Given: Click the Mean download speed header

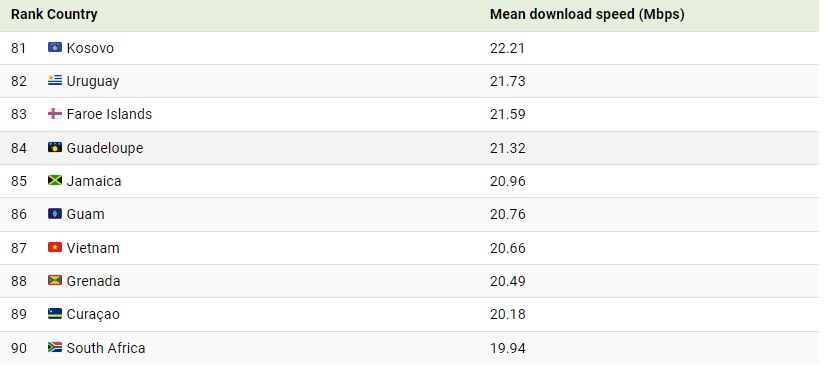Looking at the screenshot, I should coord(587,15).
